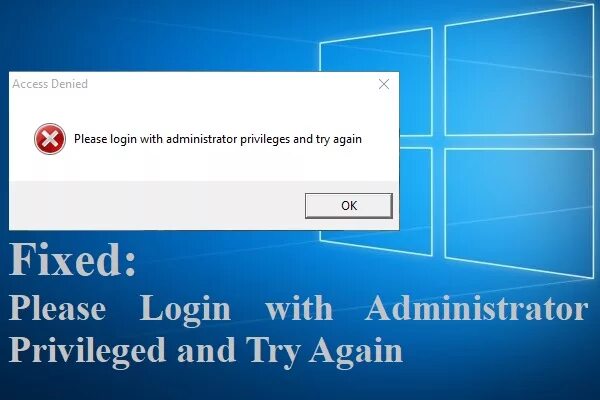
Task: Click the Access Denied title text
Action: (x=50, y=84)
